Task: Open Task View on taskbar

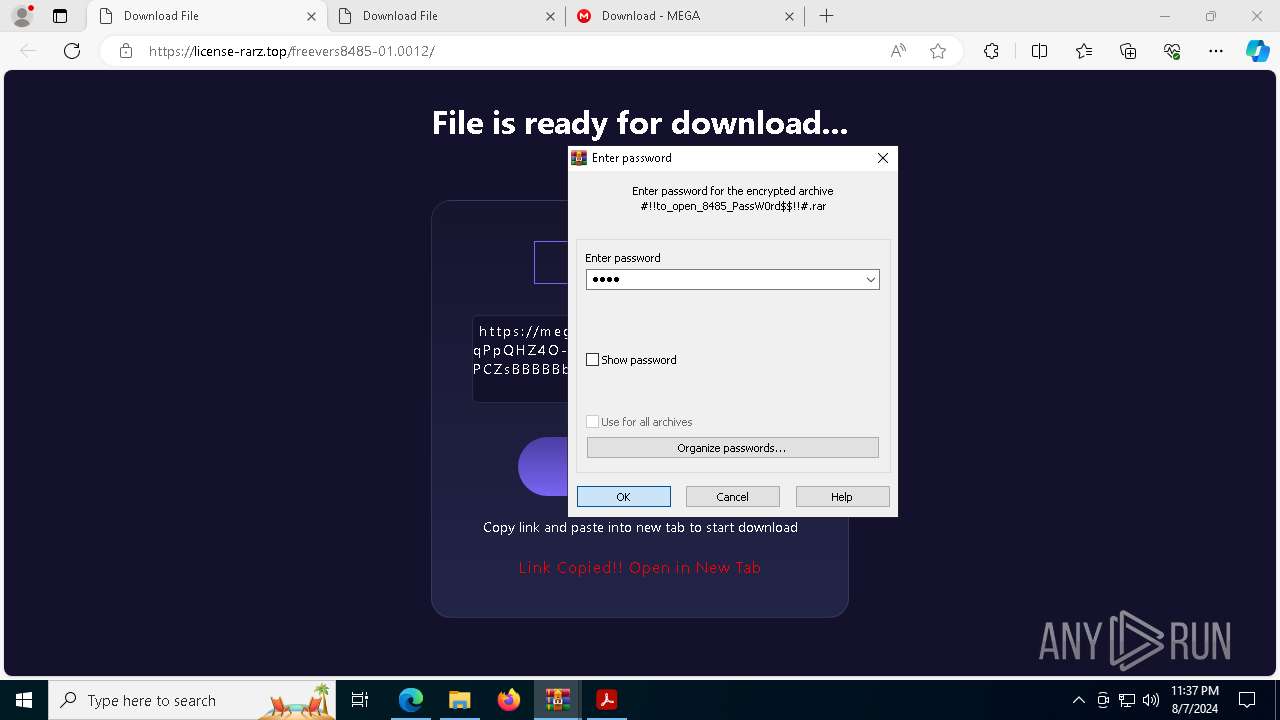Action: [x=360, y=700]
